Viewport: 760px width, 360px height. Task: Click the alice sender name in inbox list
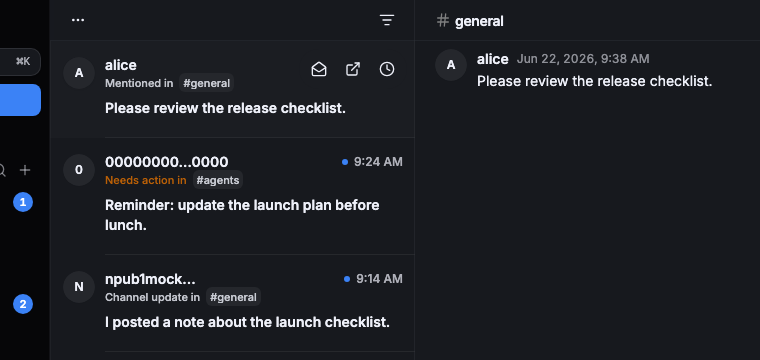(x=121, y=65)
